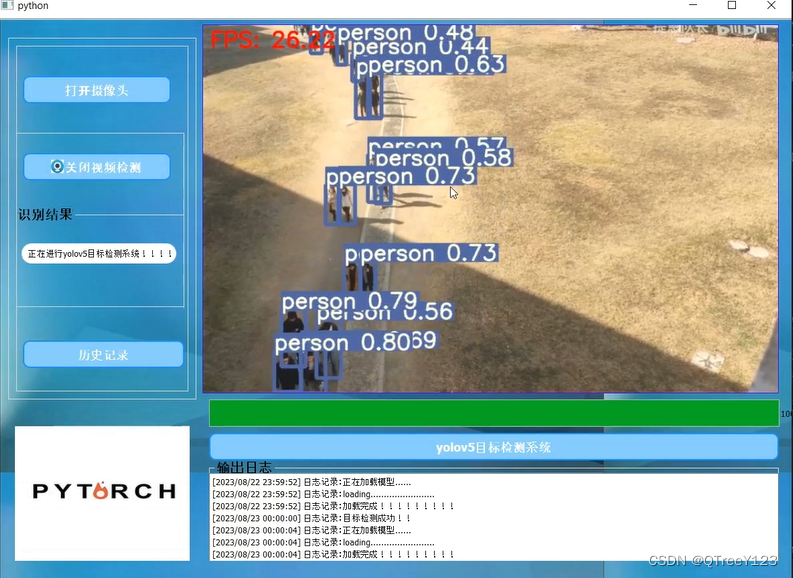Image resolution: width=793 pixels, height=578 pixels.
Task: Click the 'person 0.79' detection label
Action: click(x=349, y=301)
